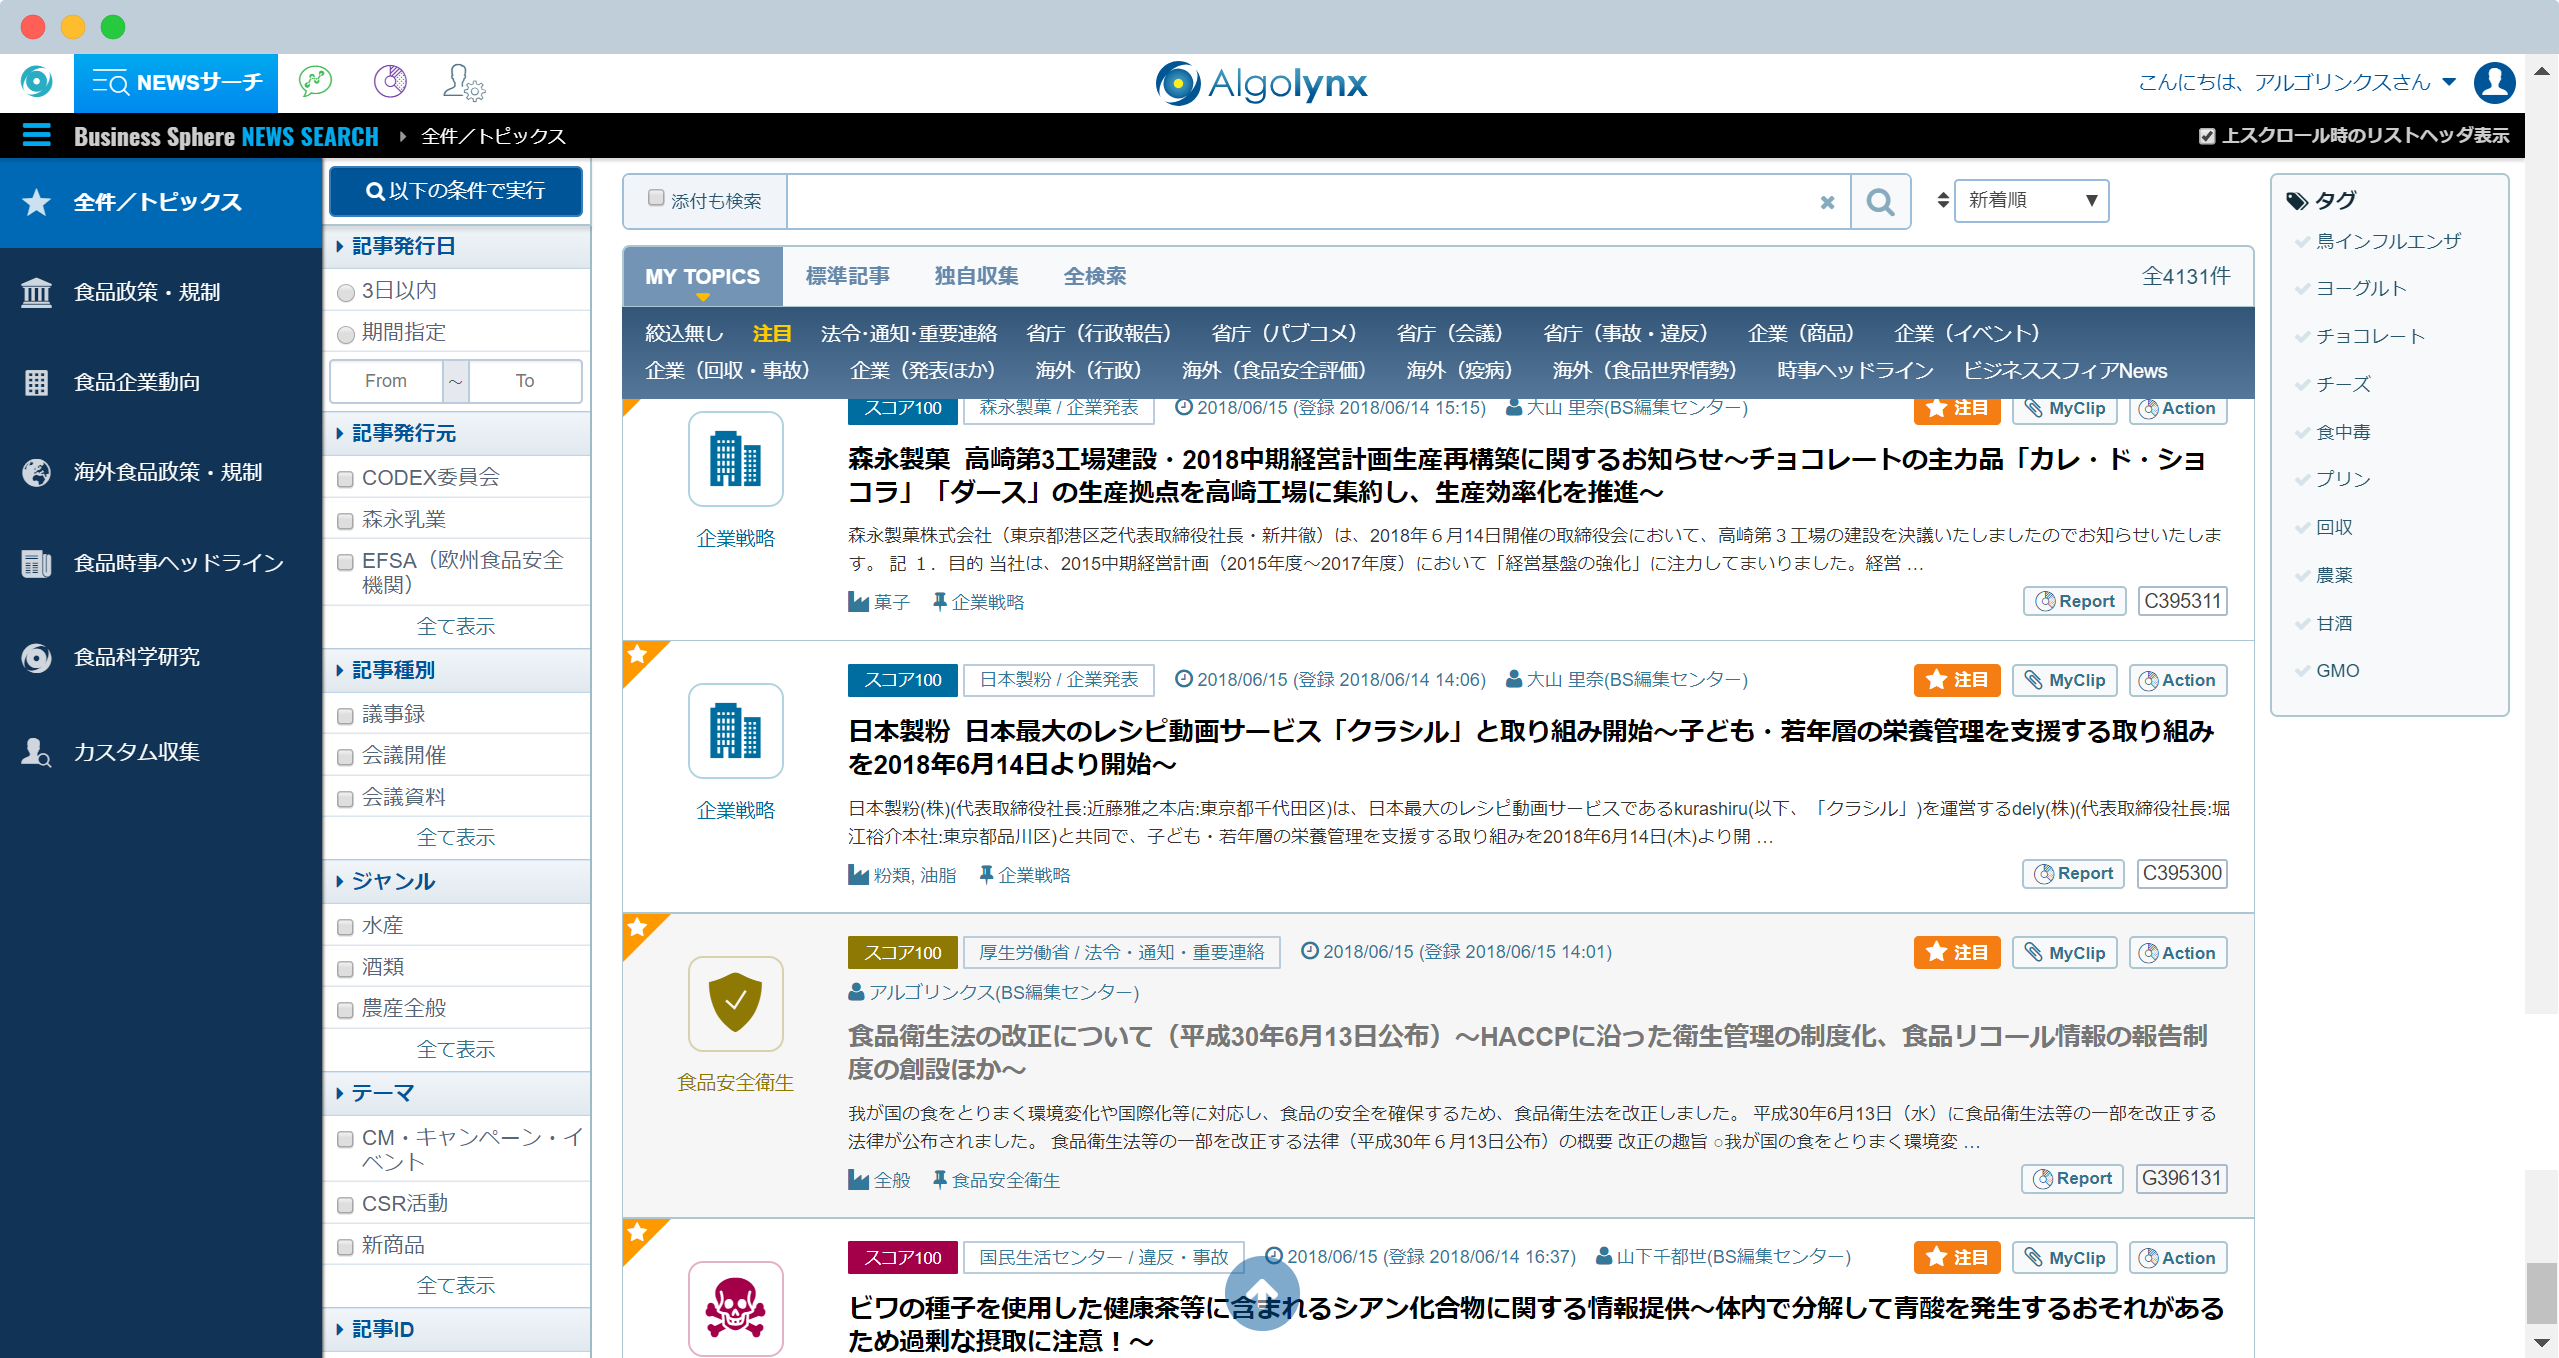Screen dimensions: 2559x1358
Task: Expand the 記事ID filter section
Action: [x=457, y=1329]
